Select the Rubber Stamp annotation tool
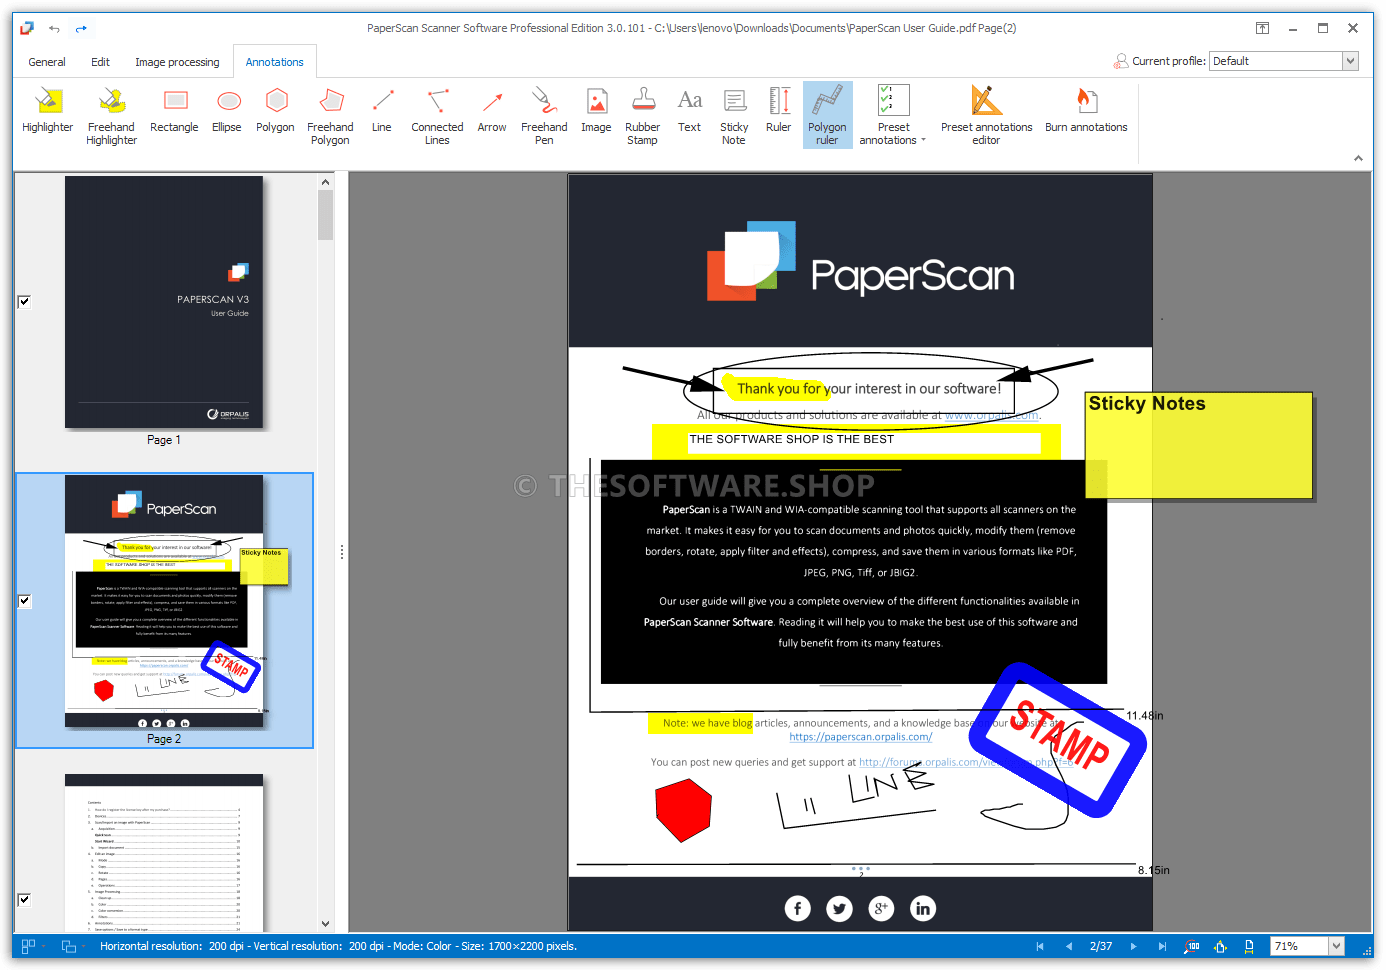This screenshot has width=1386, height=970. [642, 115]
